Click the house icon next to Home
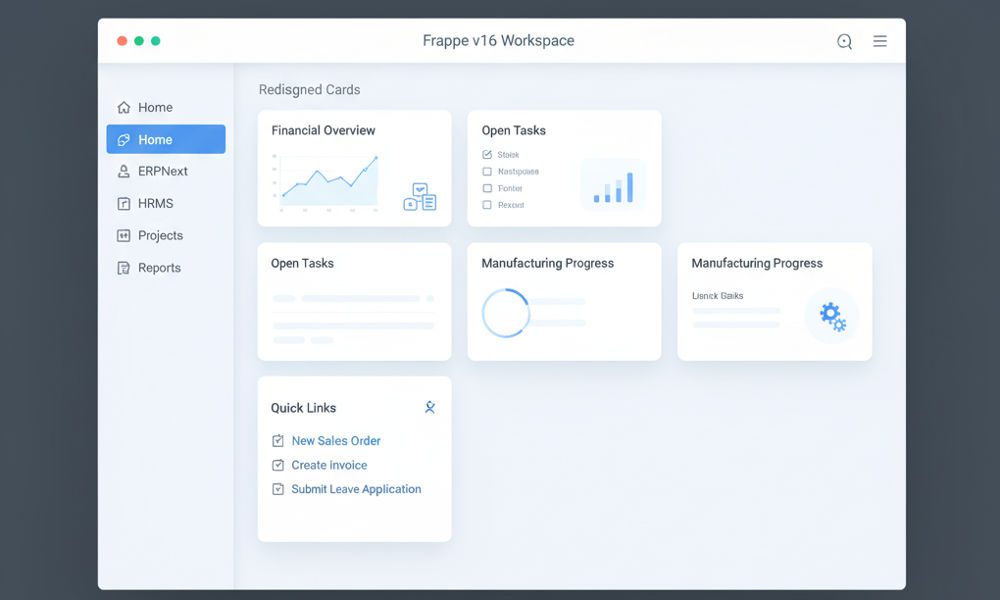Viewport: 1000px width, 600px height. (x=126, y=107)
